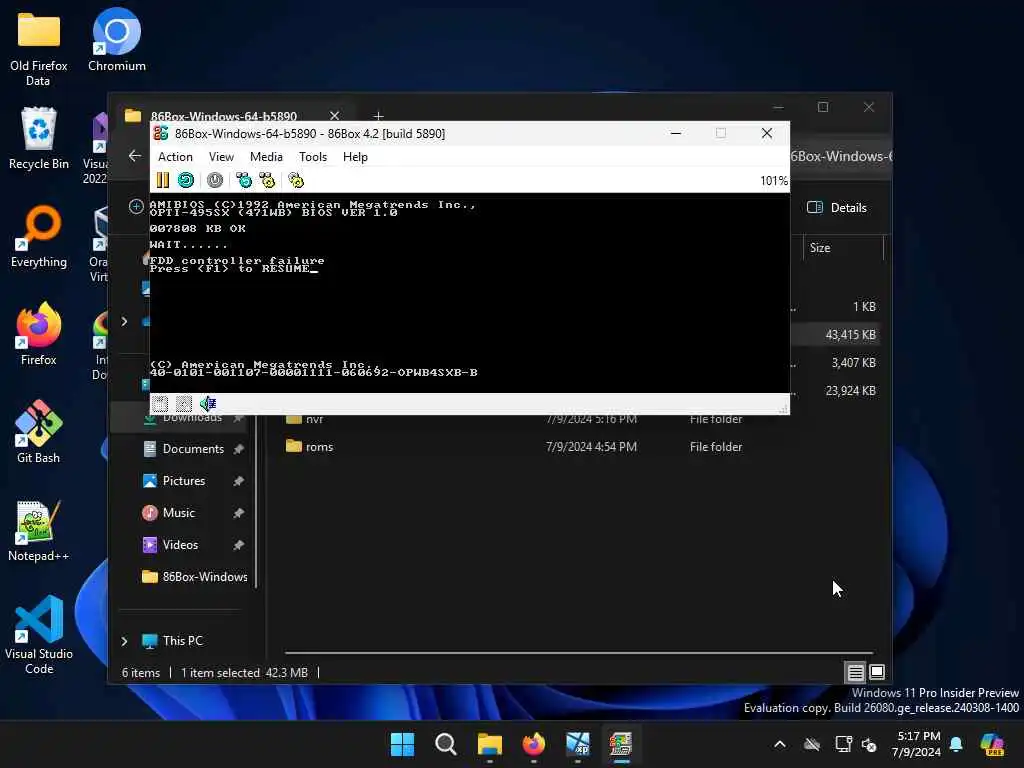This screenshot has height=768, width=1024.
Task: Toggle the Details pane in File Explorer
Action: tap(837, 208)
